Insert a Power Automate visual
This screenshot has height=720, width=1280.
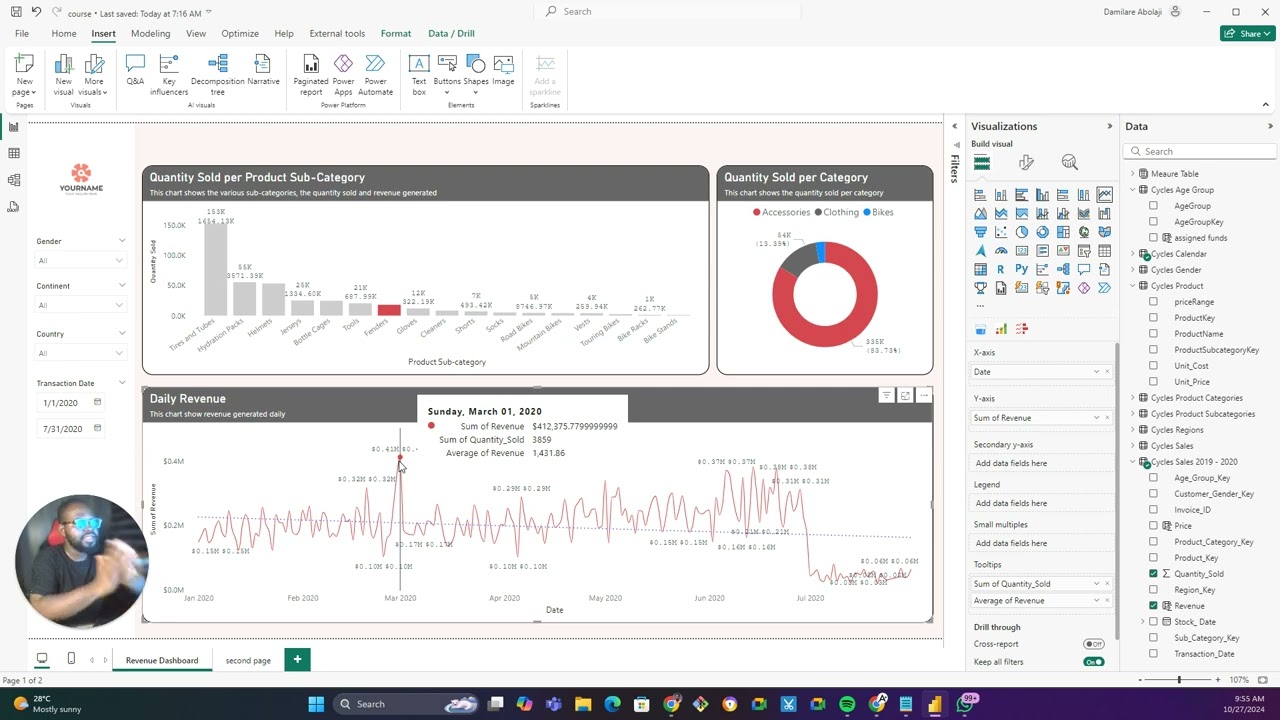pyautogui.click(x=375, y=75)
